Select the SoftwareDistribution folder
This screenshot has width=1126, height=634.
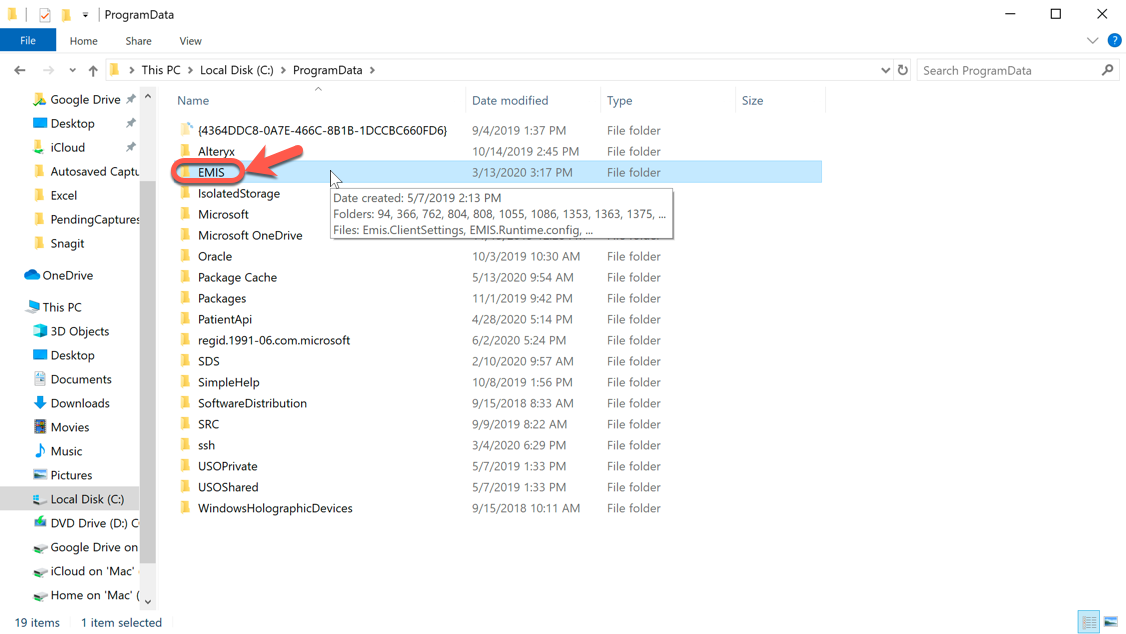pyautogui.click(x=252, y=403)
